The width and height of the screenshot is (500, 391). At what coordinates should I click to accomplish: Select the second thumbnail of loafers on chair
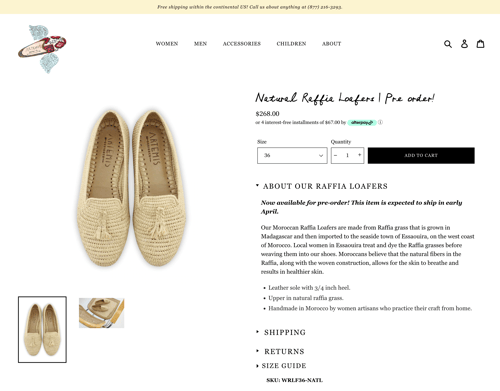pos(102,313)
